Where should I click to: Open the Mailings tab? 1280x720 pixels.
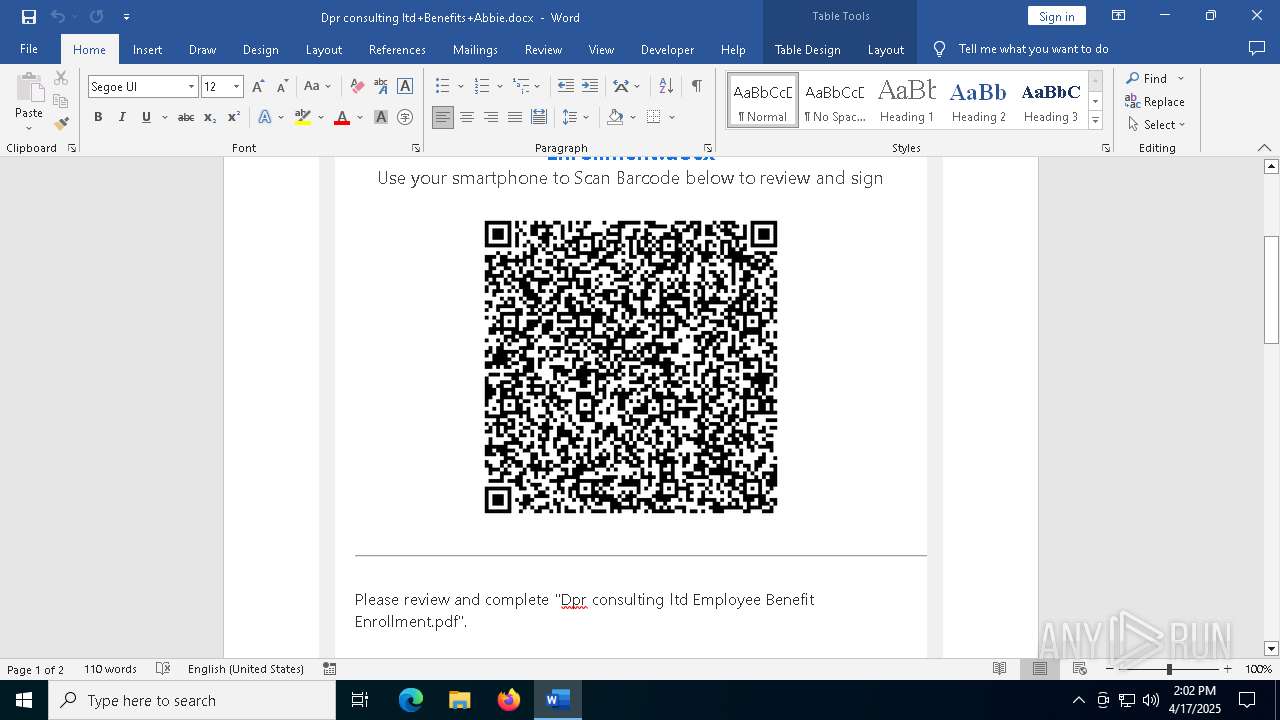475,49
